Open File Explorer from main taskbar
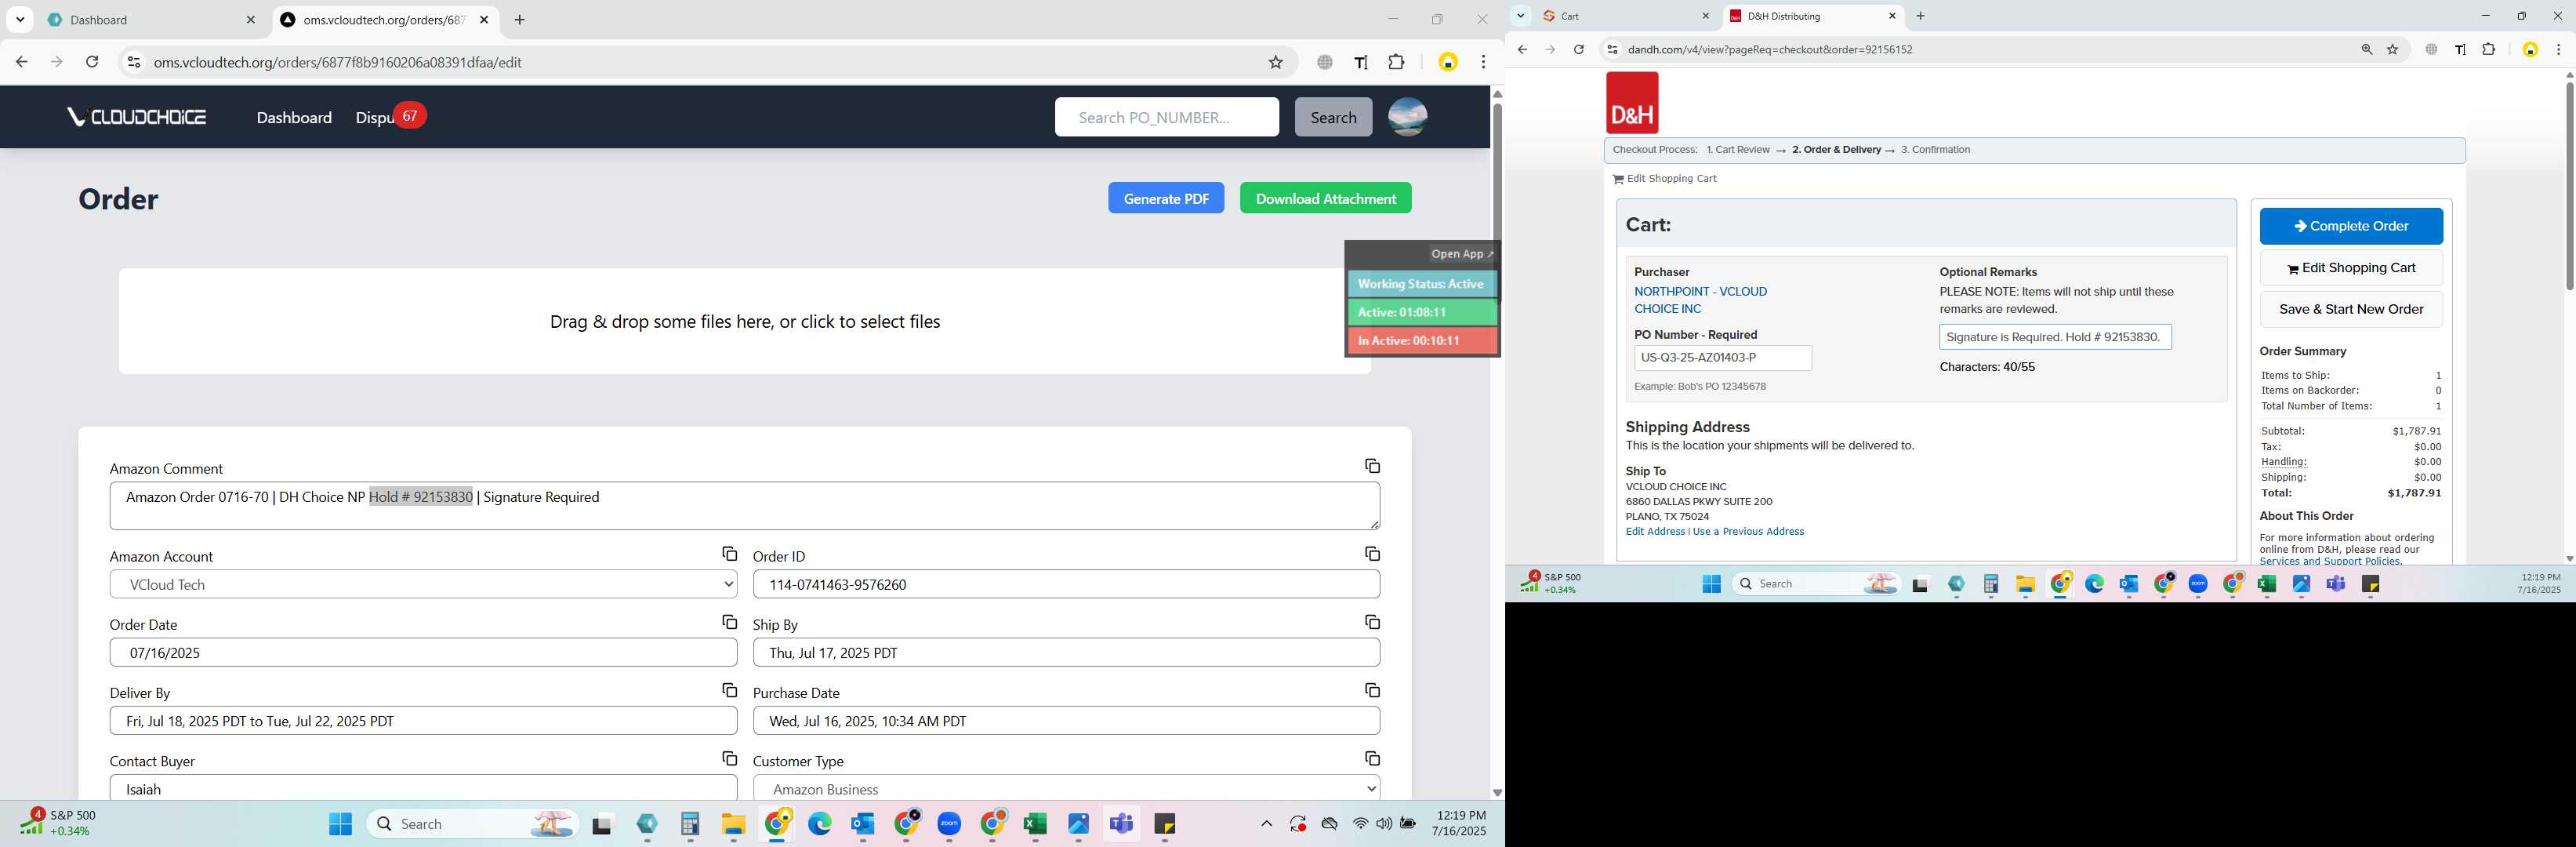The width and height of the screenshot is (2576, 847). pos(733,824)
